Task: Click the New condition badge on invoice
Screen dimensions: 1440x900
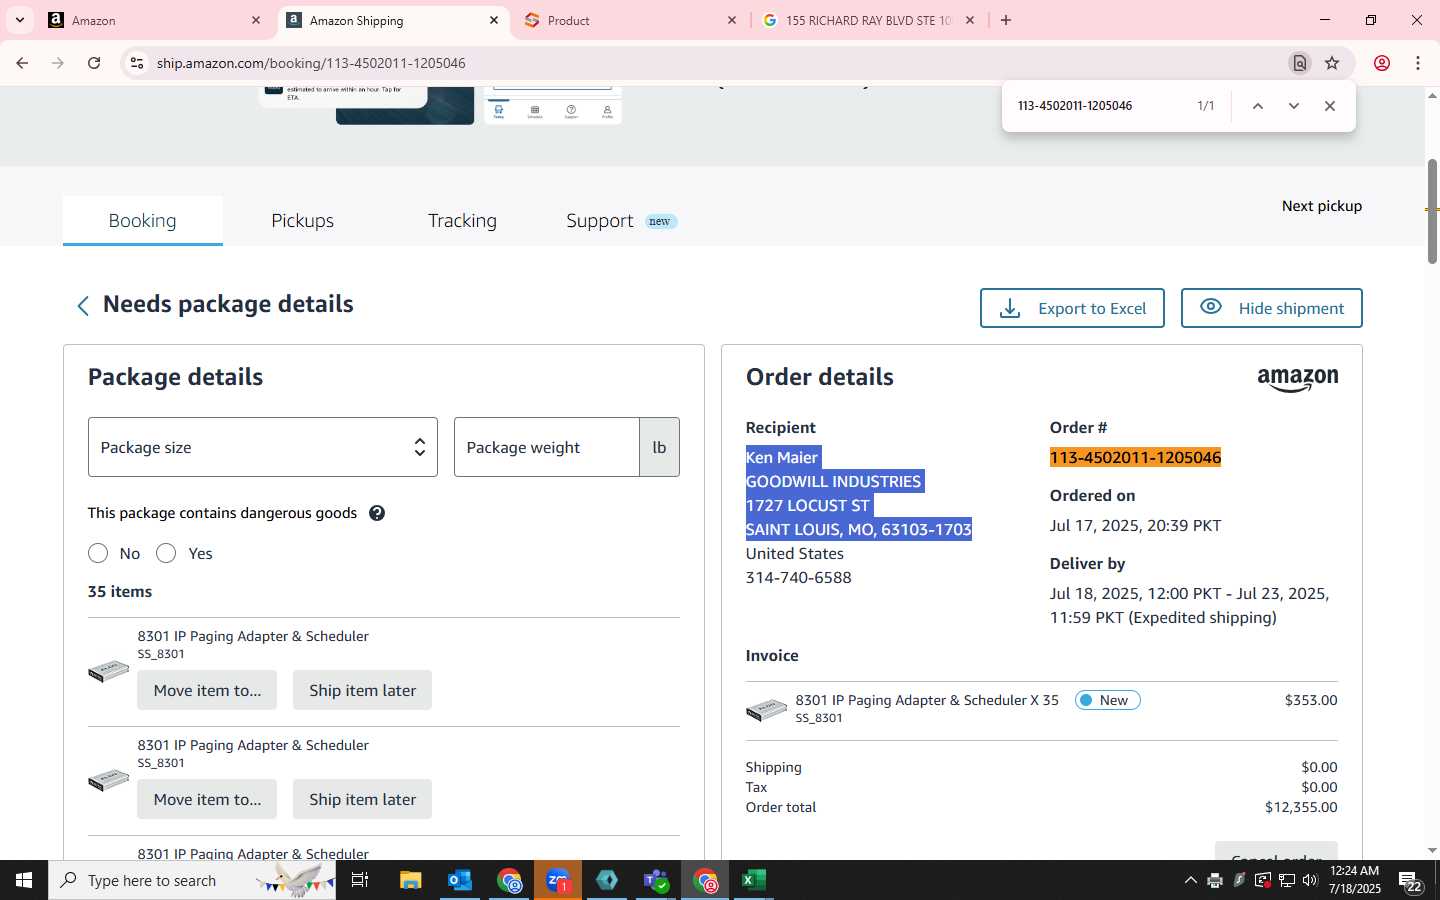Action: pos(1107,700)
